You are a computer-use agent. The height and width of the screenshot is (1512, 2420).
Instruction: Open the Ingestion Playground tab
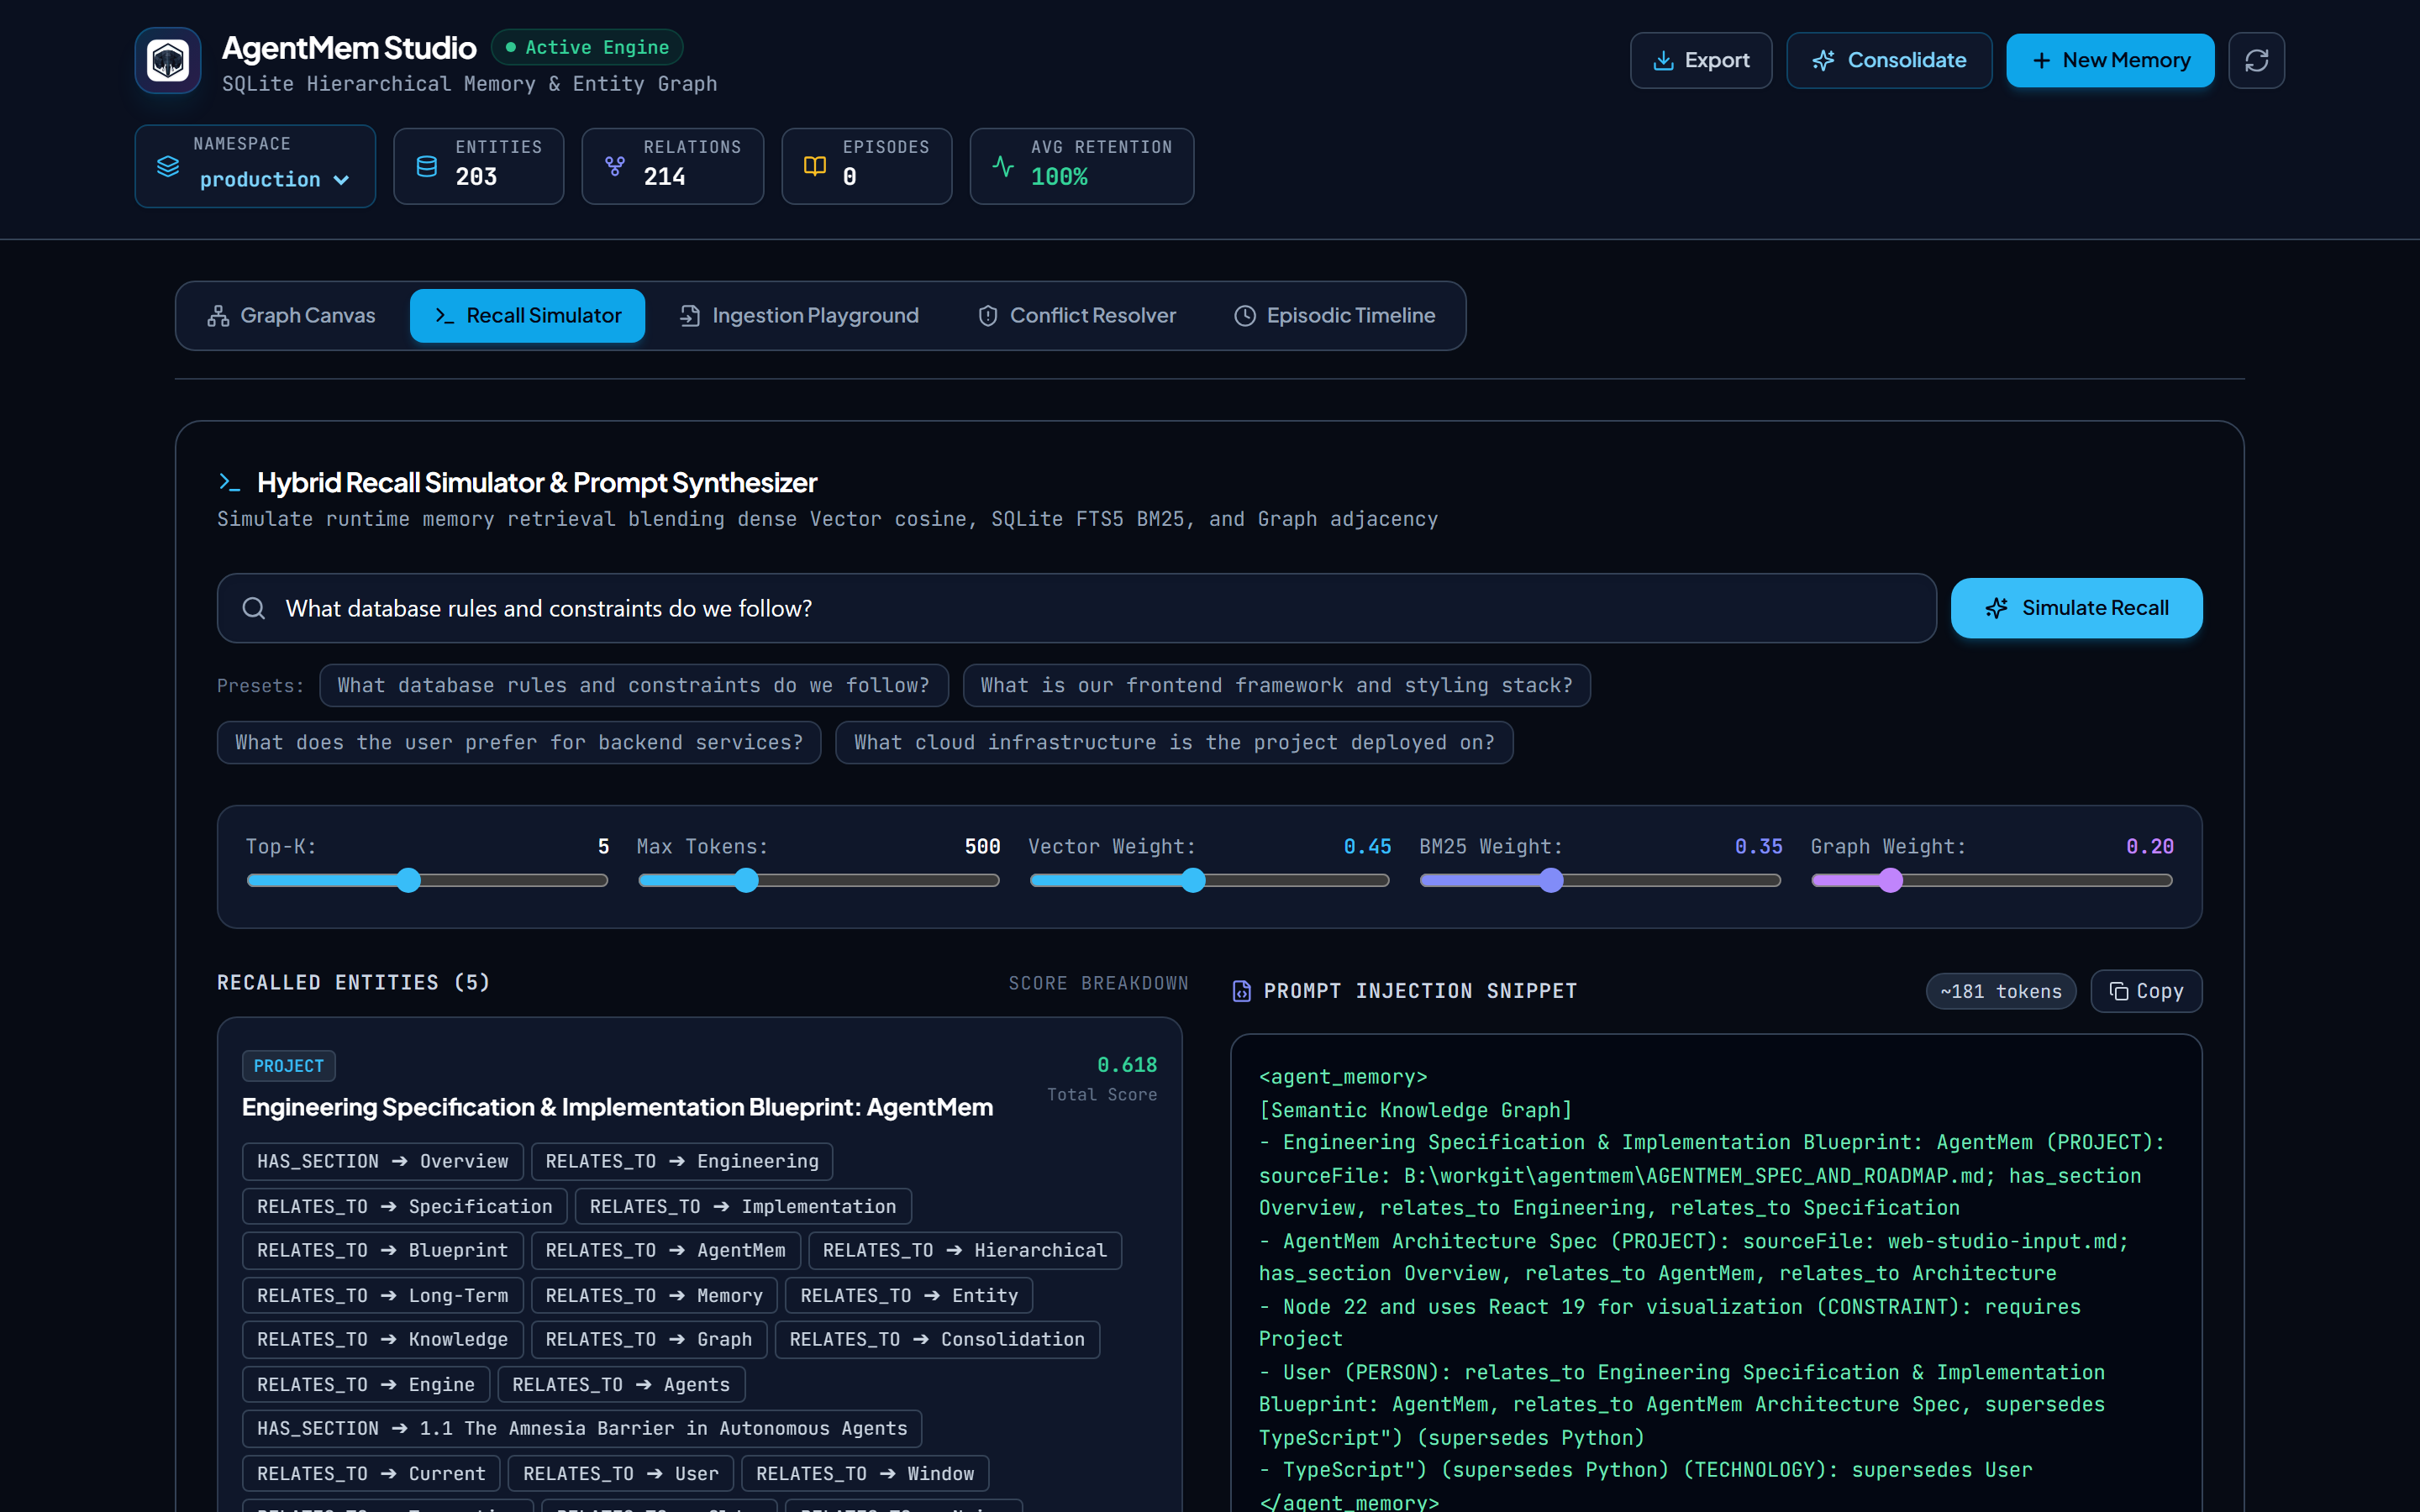pos(799,315)
